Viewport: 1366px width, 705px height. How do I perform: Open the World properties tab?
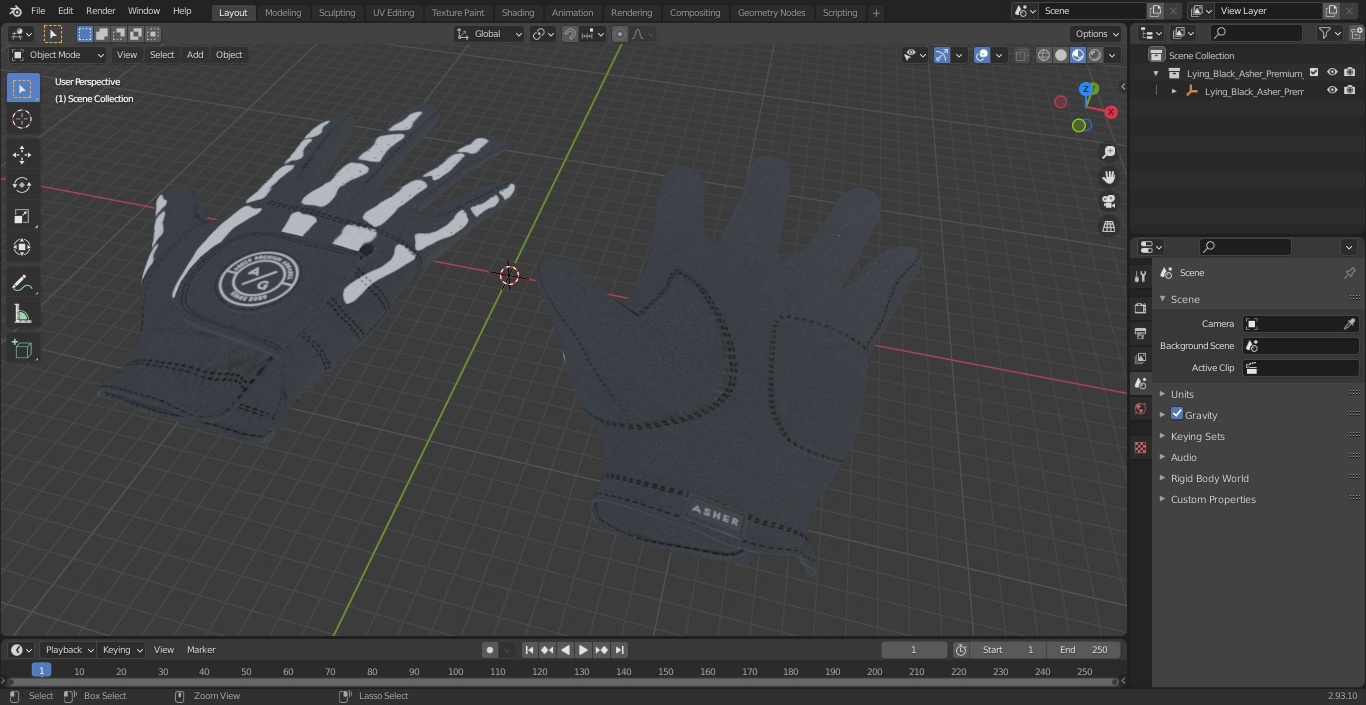(x=1140, y=409)
